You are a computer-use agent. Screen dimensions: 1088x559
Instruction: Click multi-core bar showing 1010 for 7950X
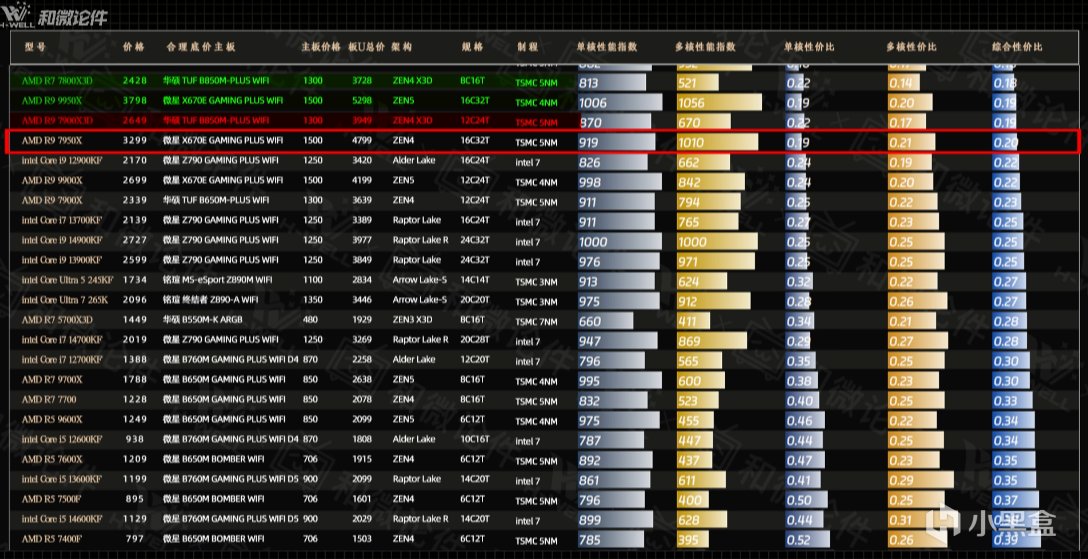(x=717, y=143)
